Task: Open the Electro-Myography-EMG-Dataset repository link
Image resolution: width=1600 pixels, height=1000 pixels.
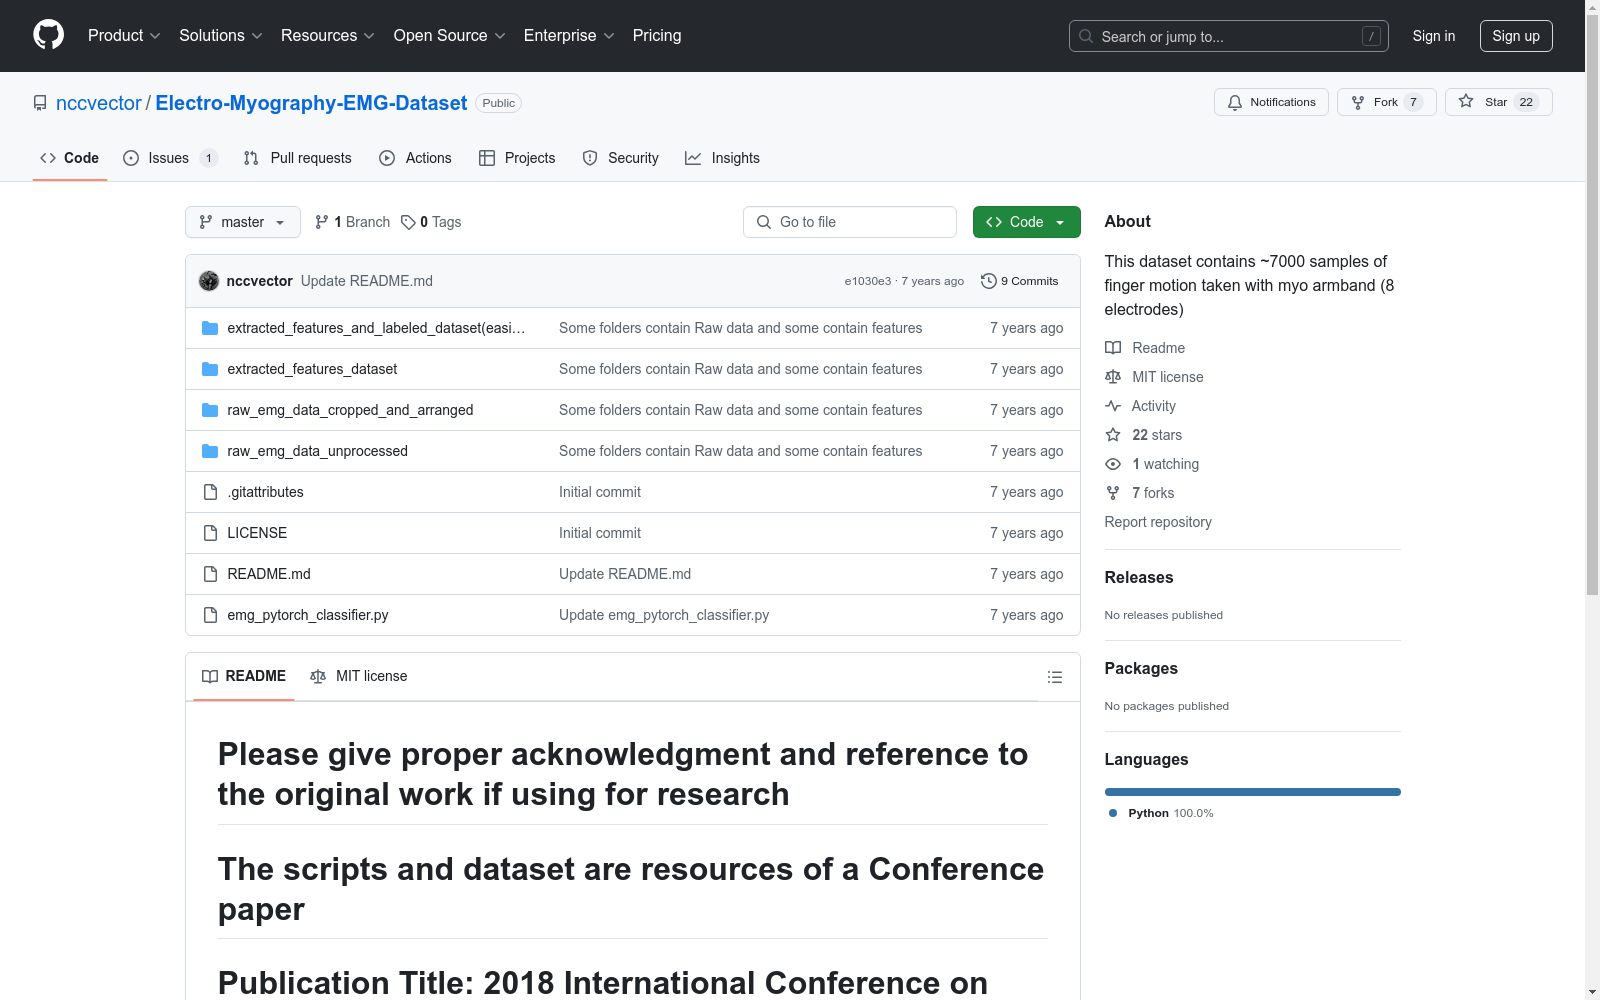Action: pos(311,103)
